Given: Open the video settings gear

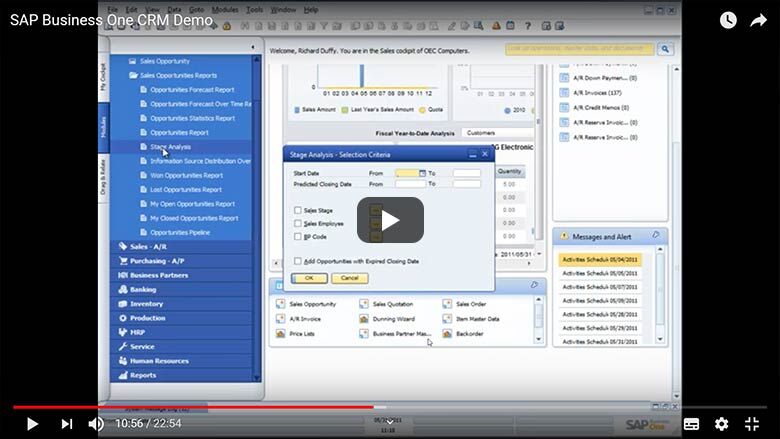Looking at the screenshot, I should click(721, 424).
